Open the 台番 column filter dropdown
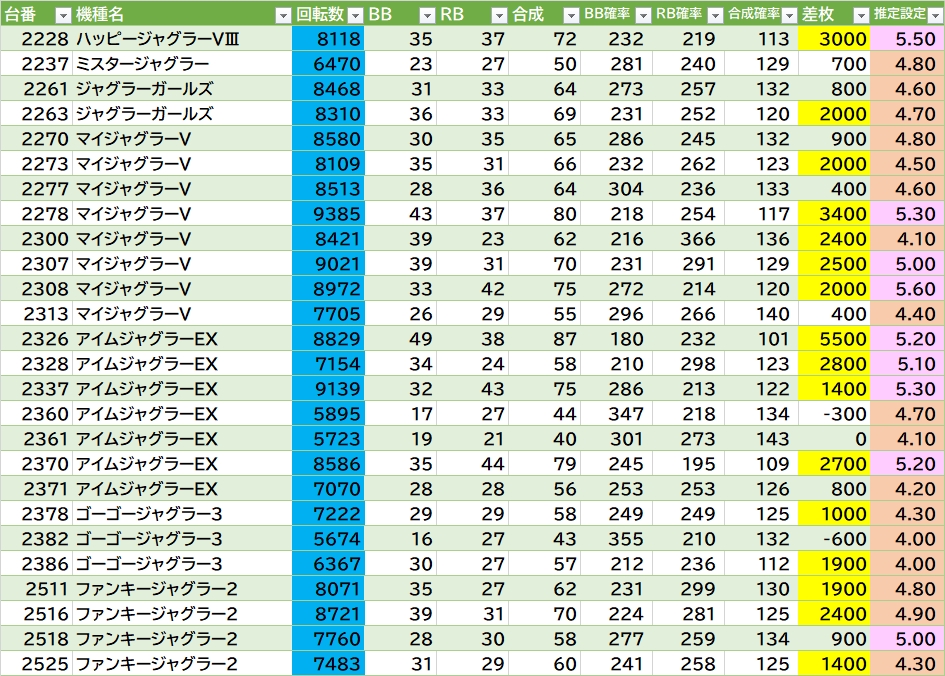This screenshot has width=945, height=676. point(63,15)
